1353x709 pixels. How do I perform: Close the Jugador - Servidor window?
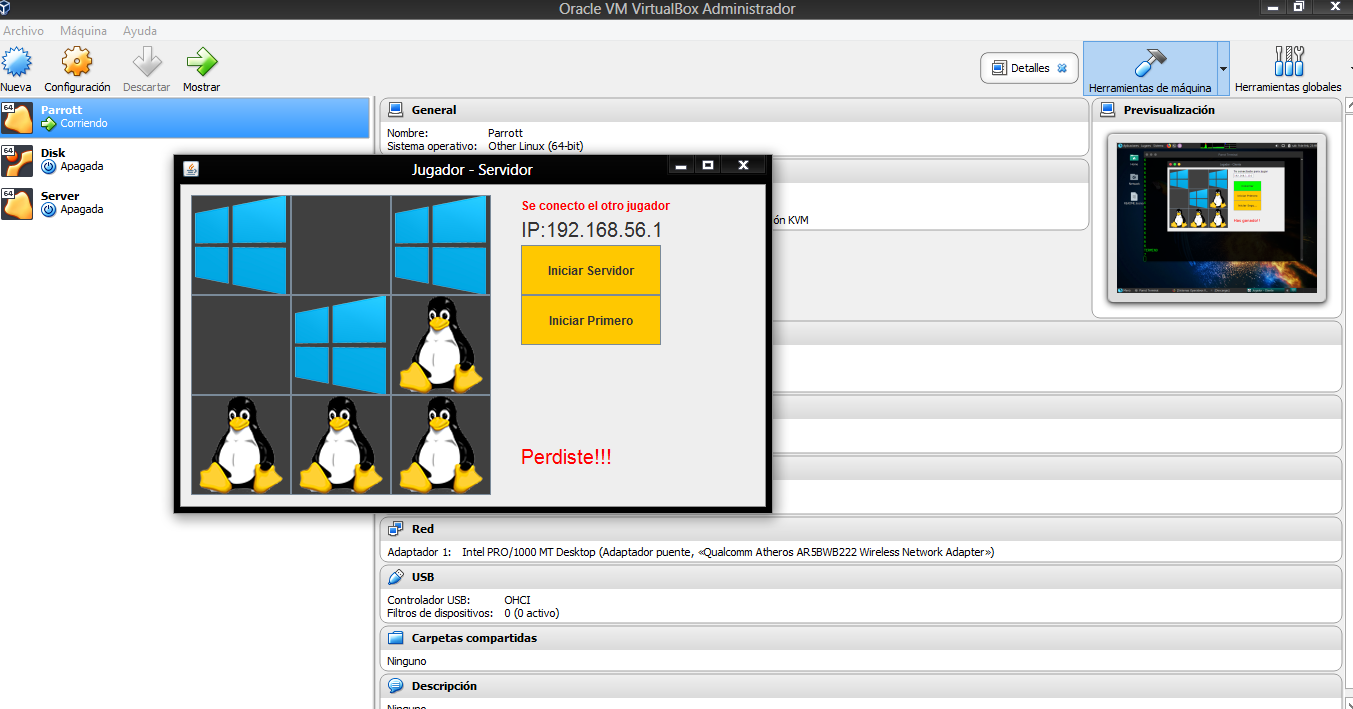tap(743, 166)
